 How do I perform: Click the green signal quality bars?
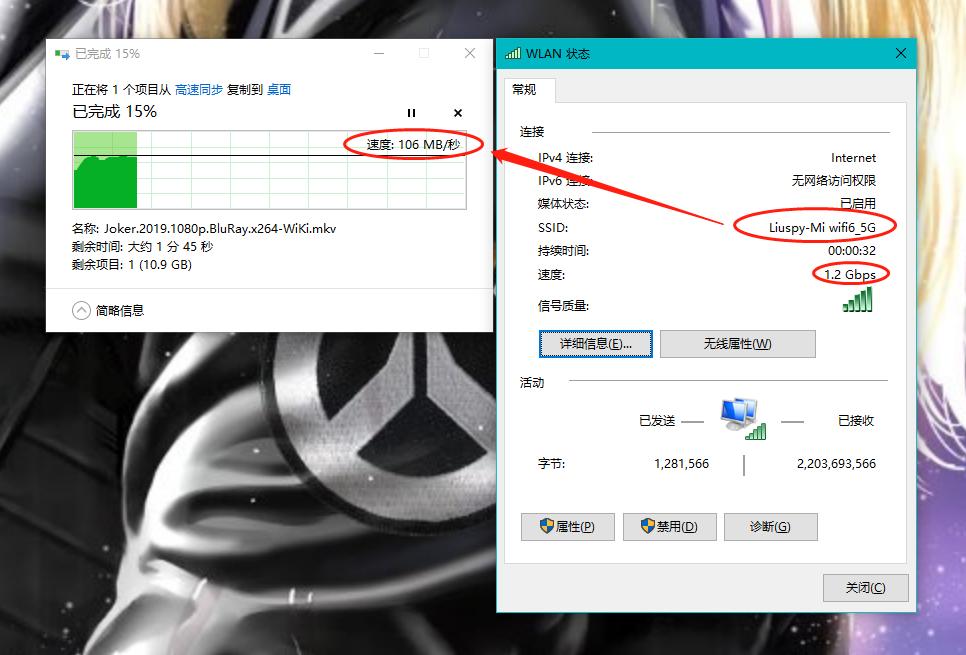pyautogui.click(x=858, y=298)
